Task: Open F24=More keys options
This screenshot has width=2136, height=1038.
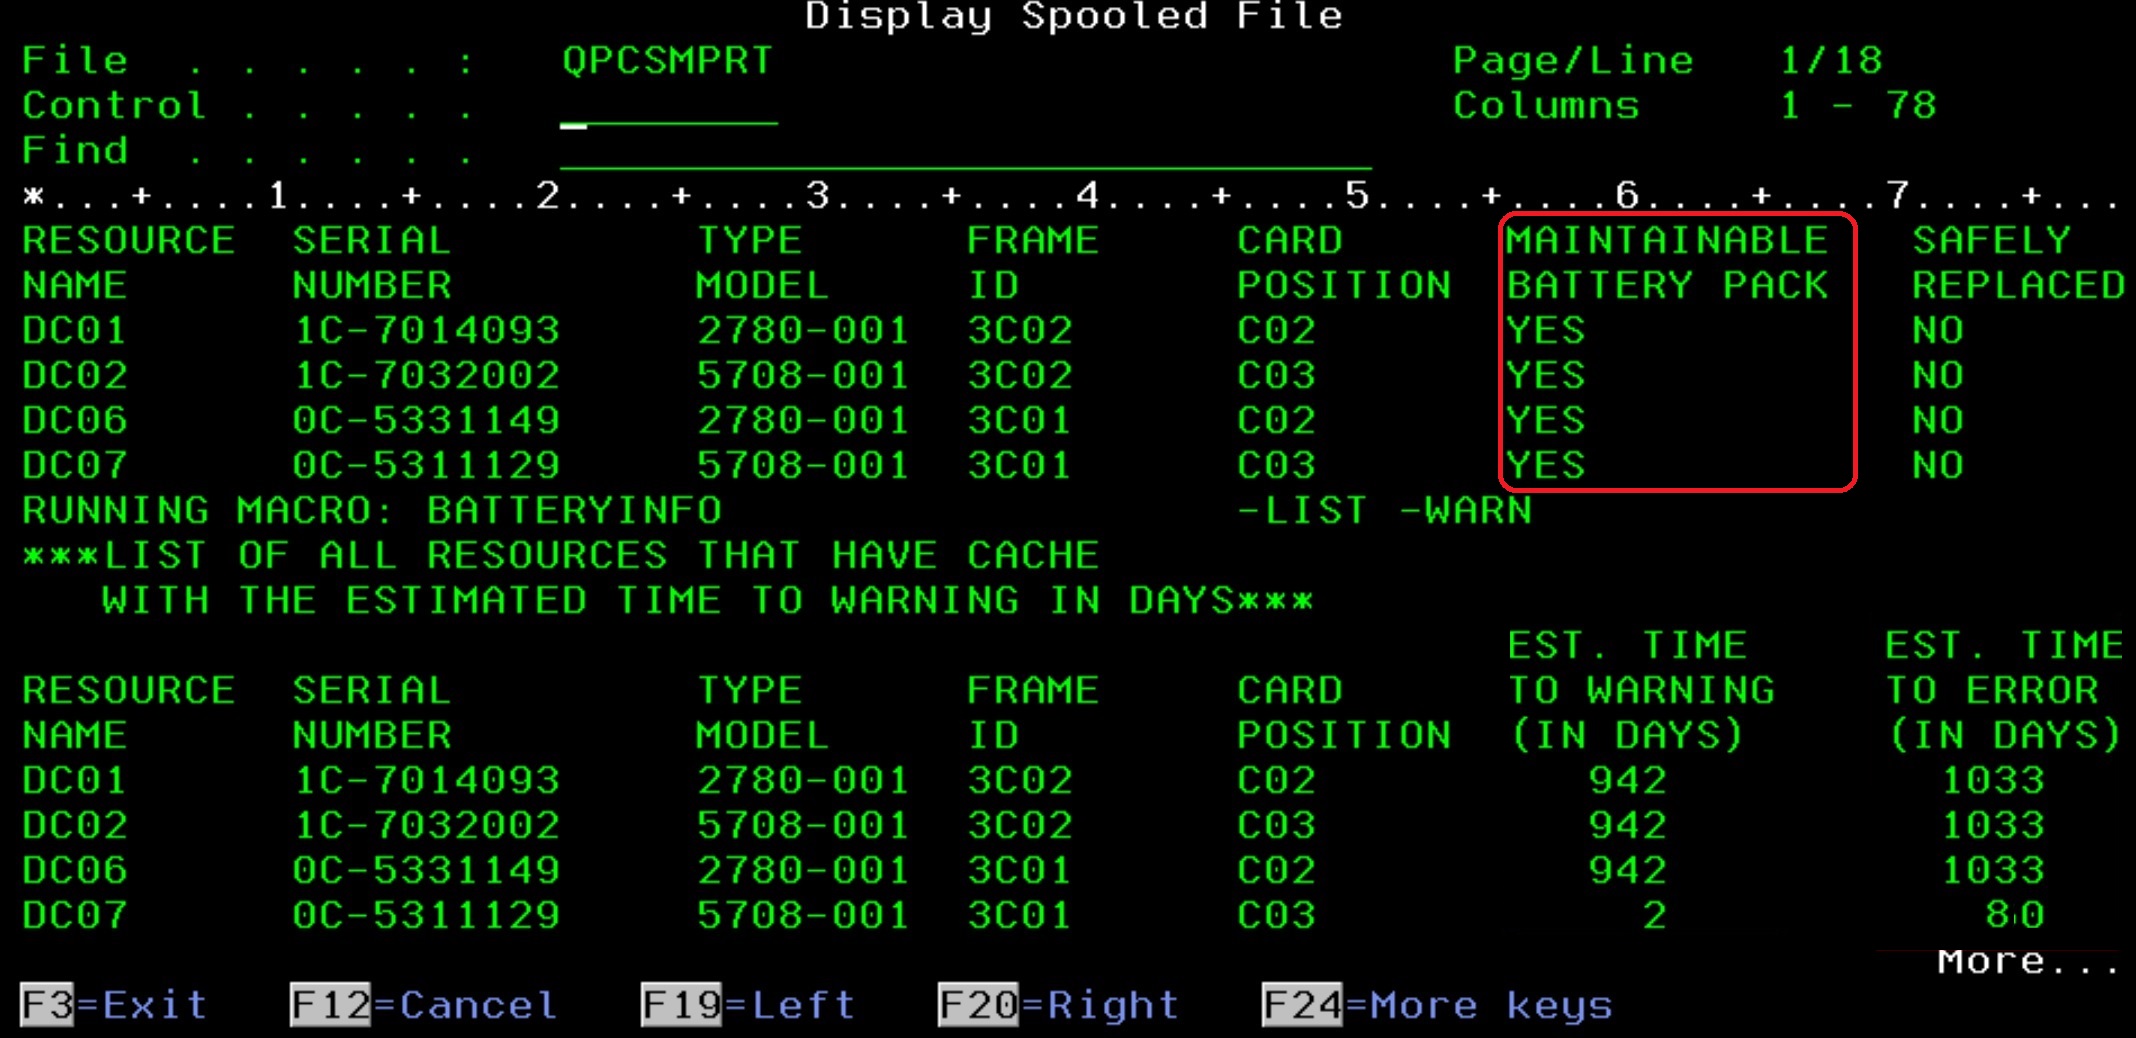Action: pos(1437,1004)
